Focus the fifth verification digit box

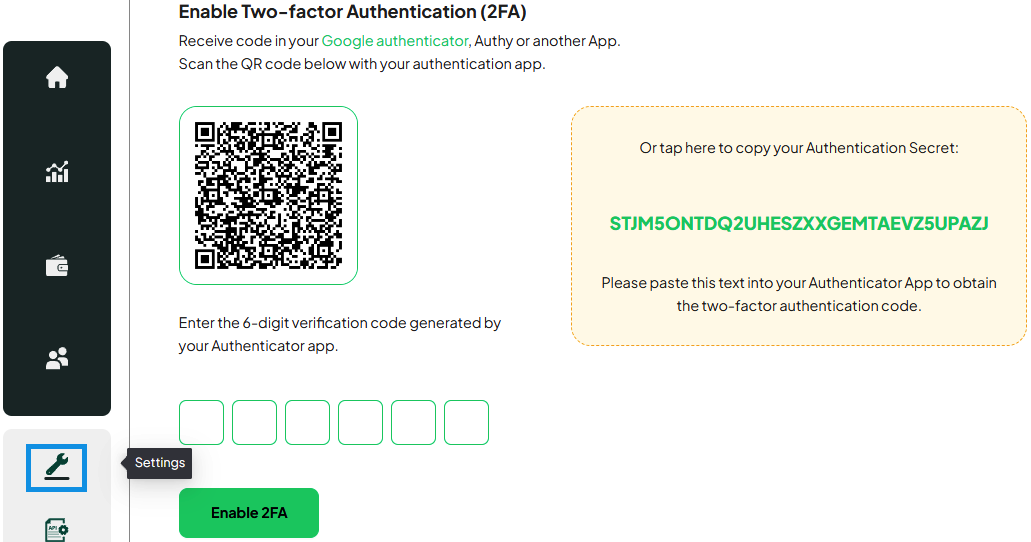point(414,422)
